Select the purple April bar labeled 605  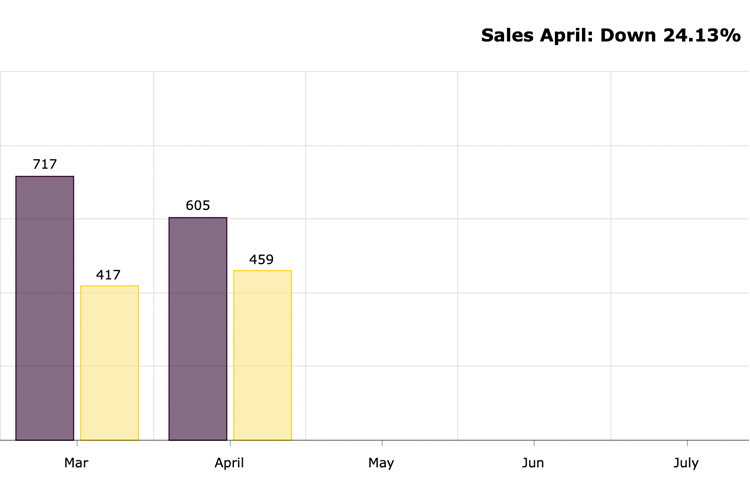pyautogui.click(x=198, y=329)
